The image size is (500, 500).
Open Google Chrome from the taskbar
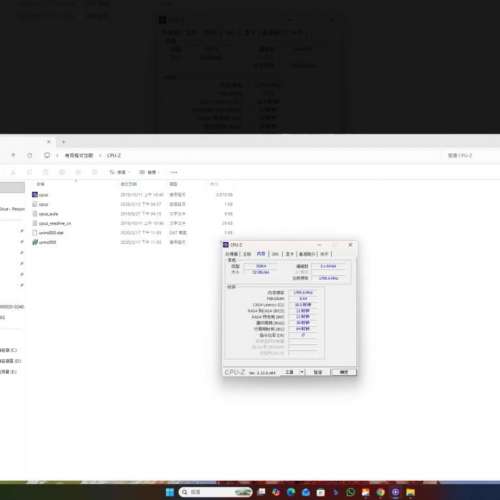tap(380, 492)
